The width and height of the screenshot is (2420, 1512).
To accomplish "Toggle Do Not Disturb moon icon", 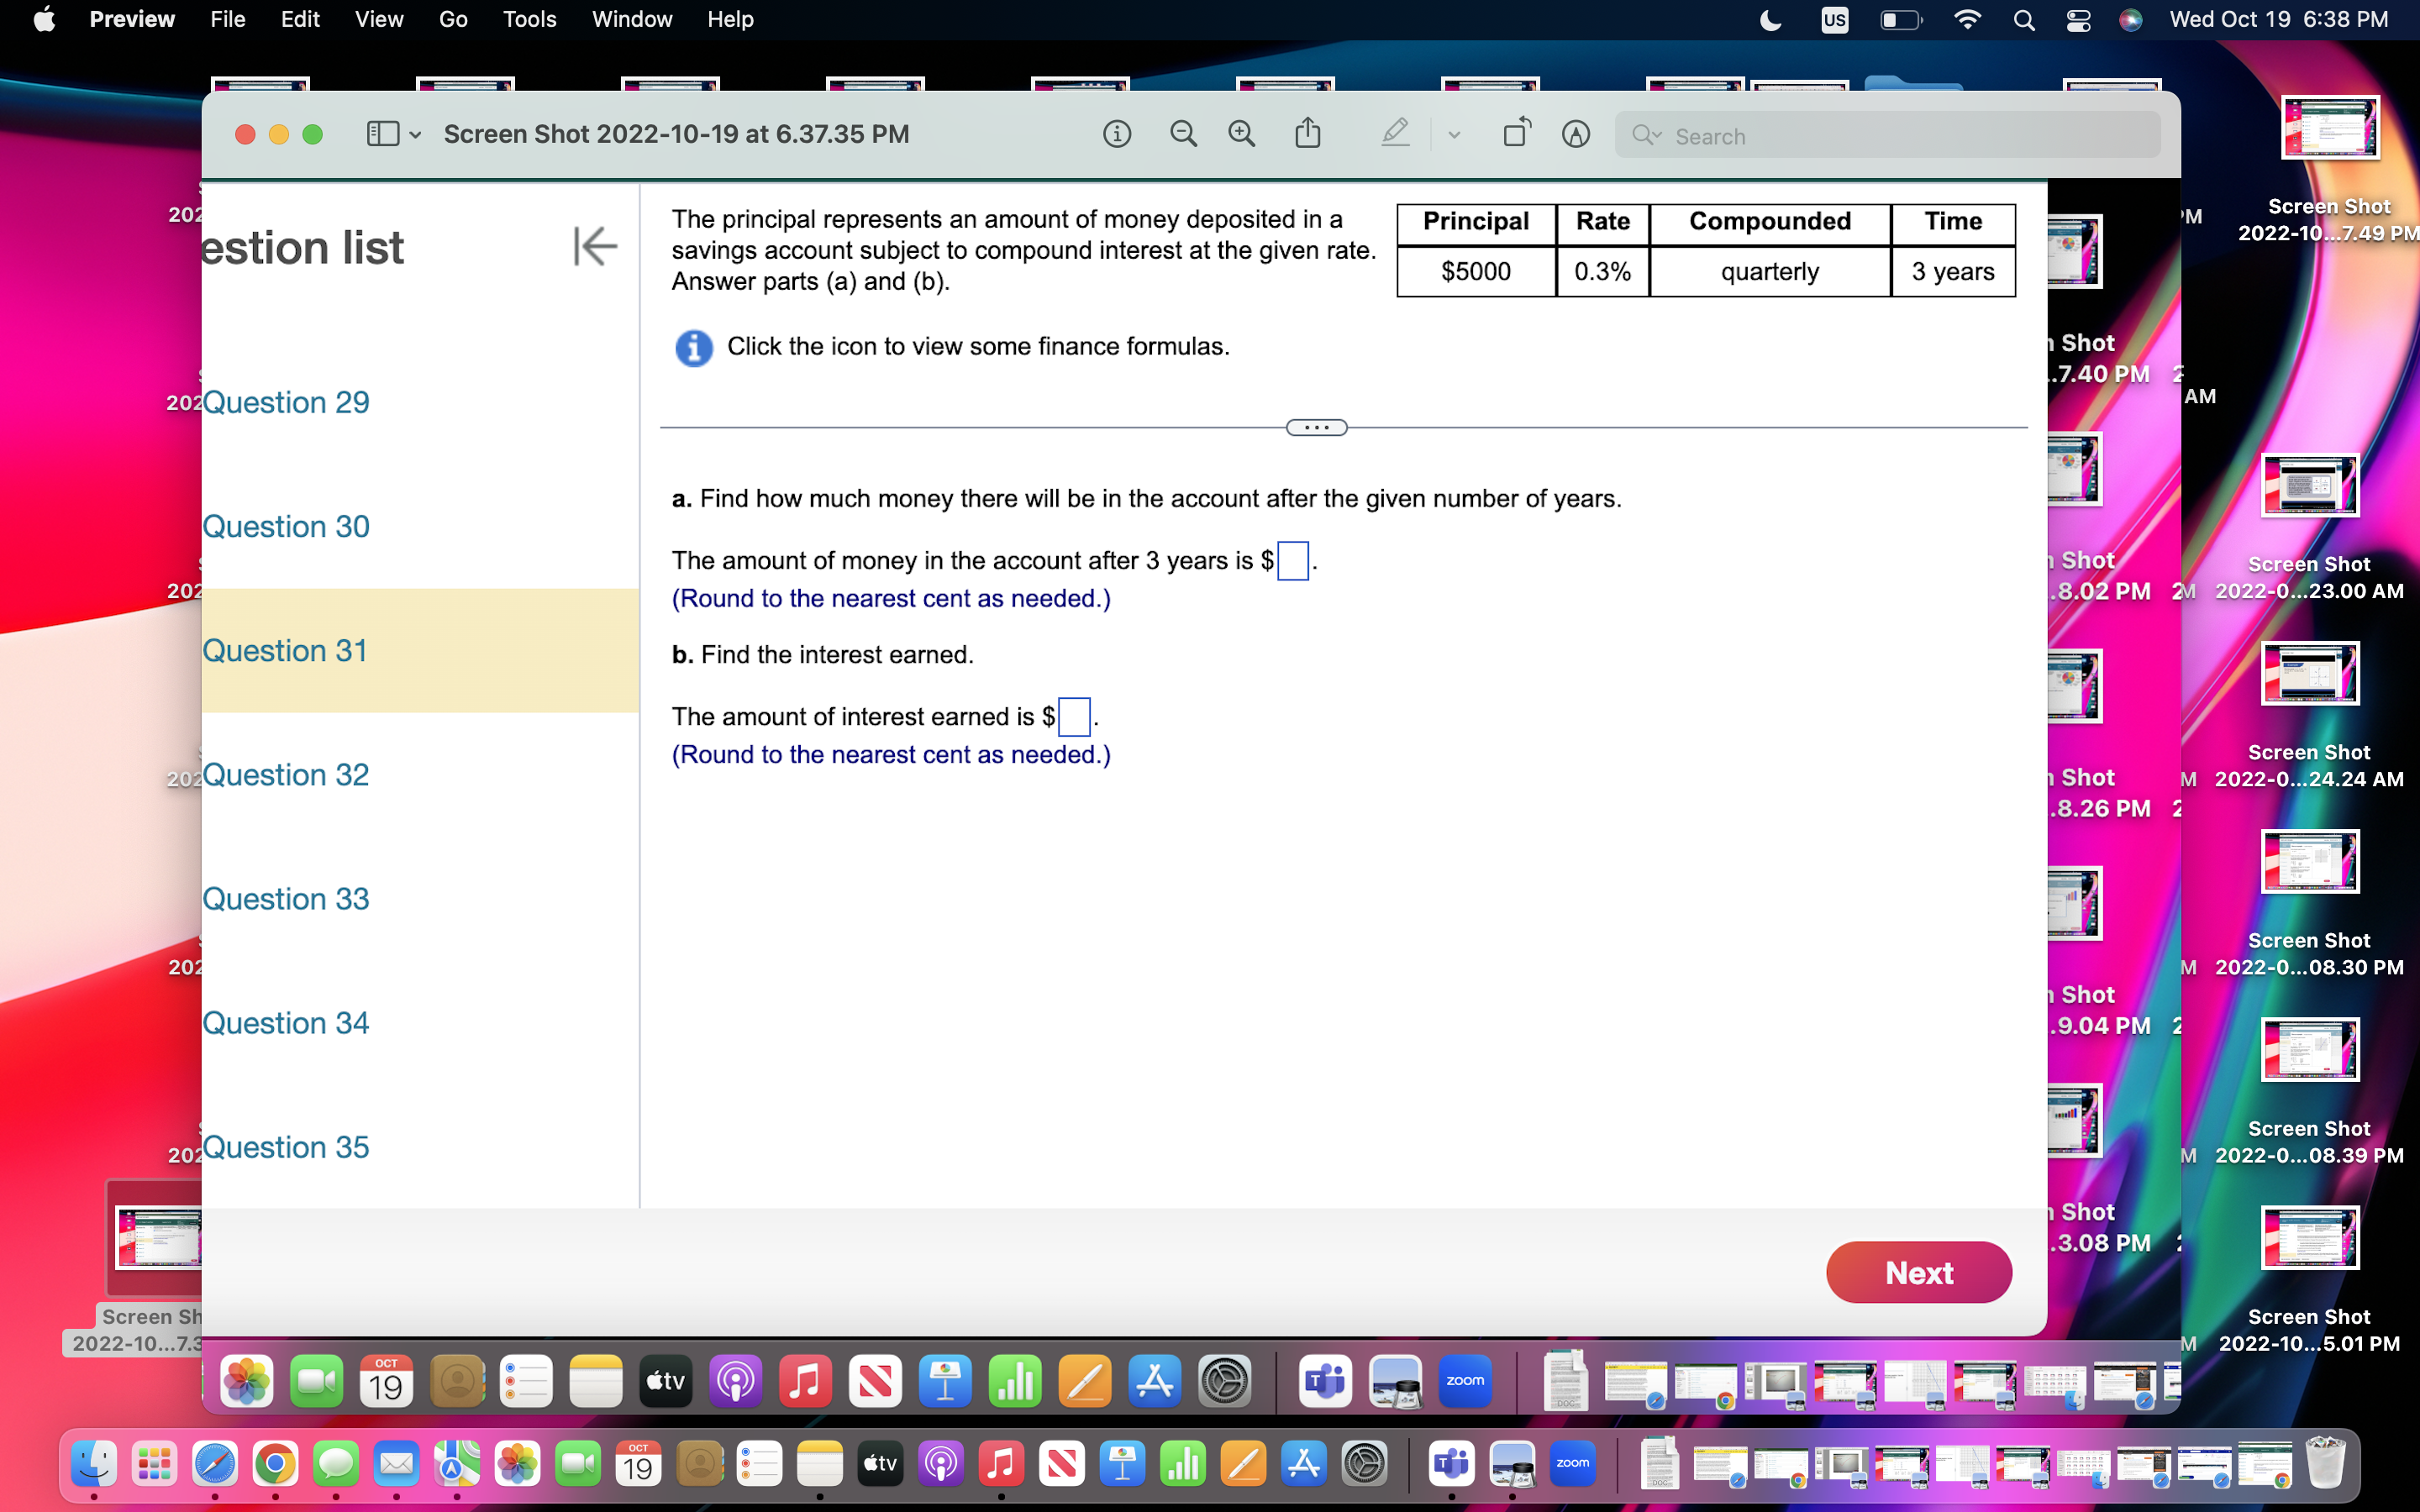I will coord(1770,20).
